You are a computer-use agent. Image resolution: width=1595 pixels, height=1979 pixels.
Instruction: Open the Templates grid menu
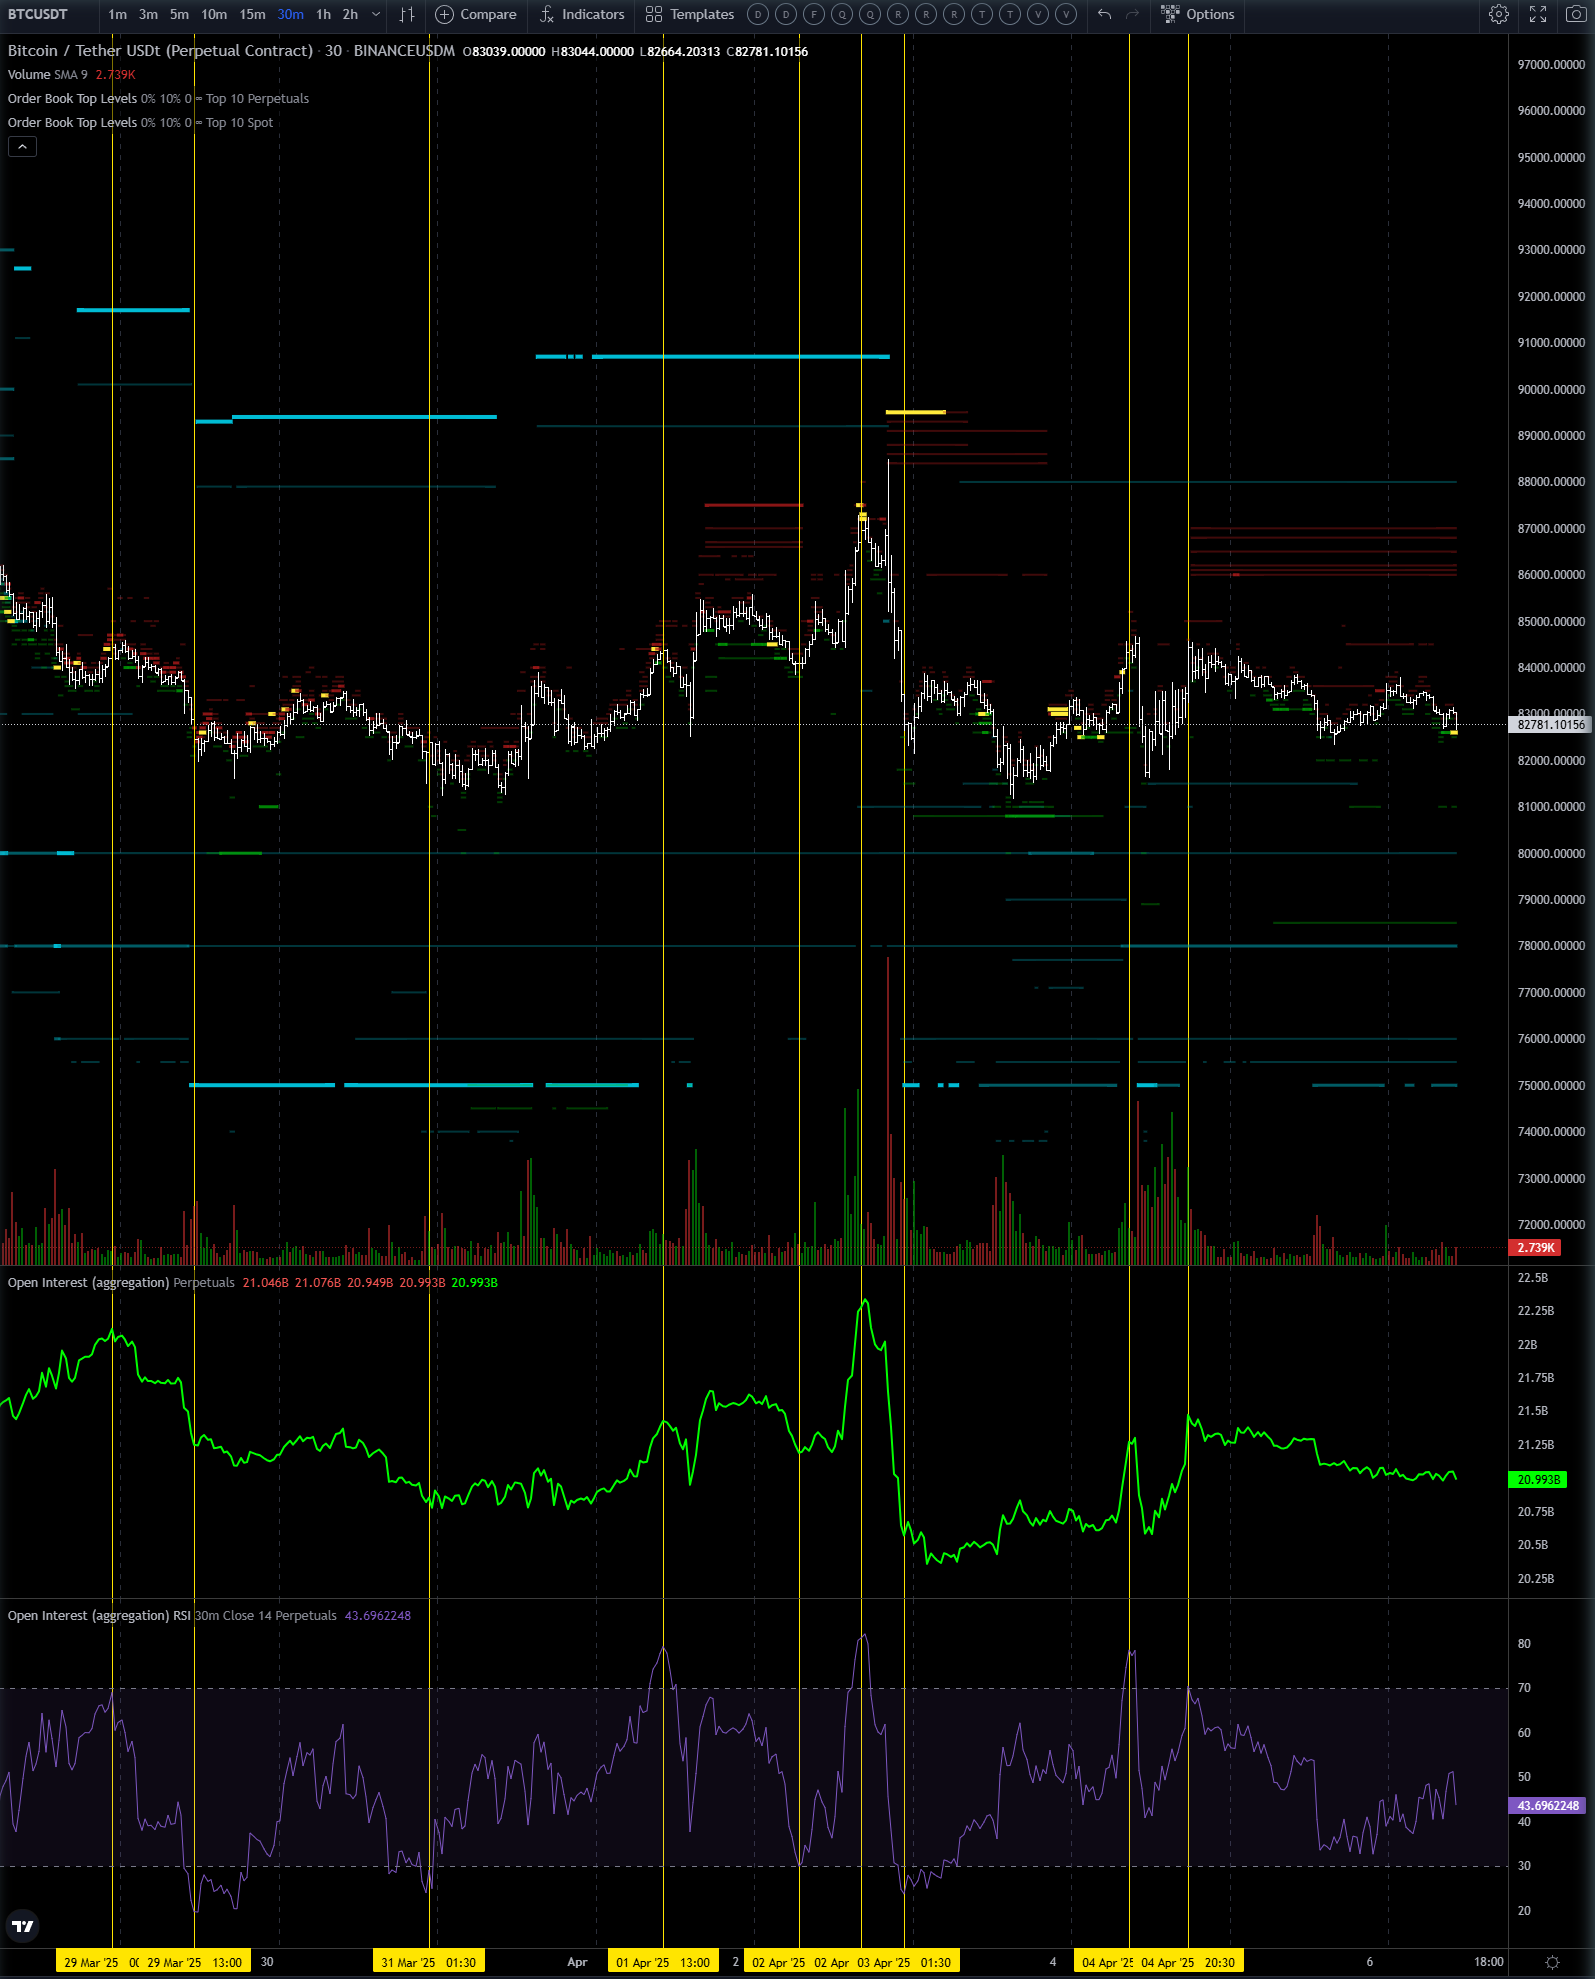tap(690, 14)
